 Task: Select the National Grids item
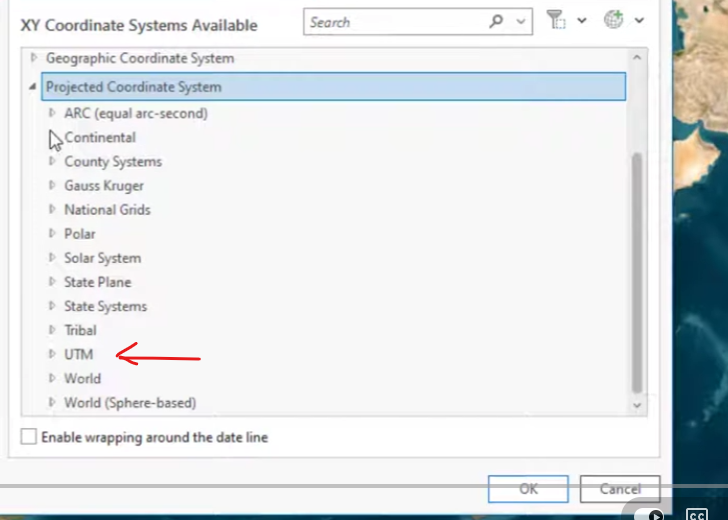107,209
